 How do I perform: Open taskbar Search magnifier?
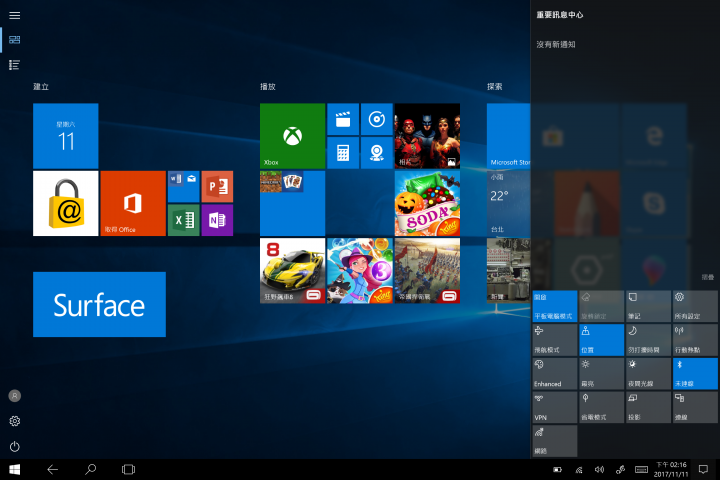tap(90, 469)
